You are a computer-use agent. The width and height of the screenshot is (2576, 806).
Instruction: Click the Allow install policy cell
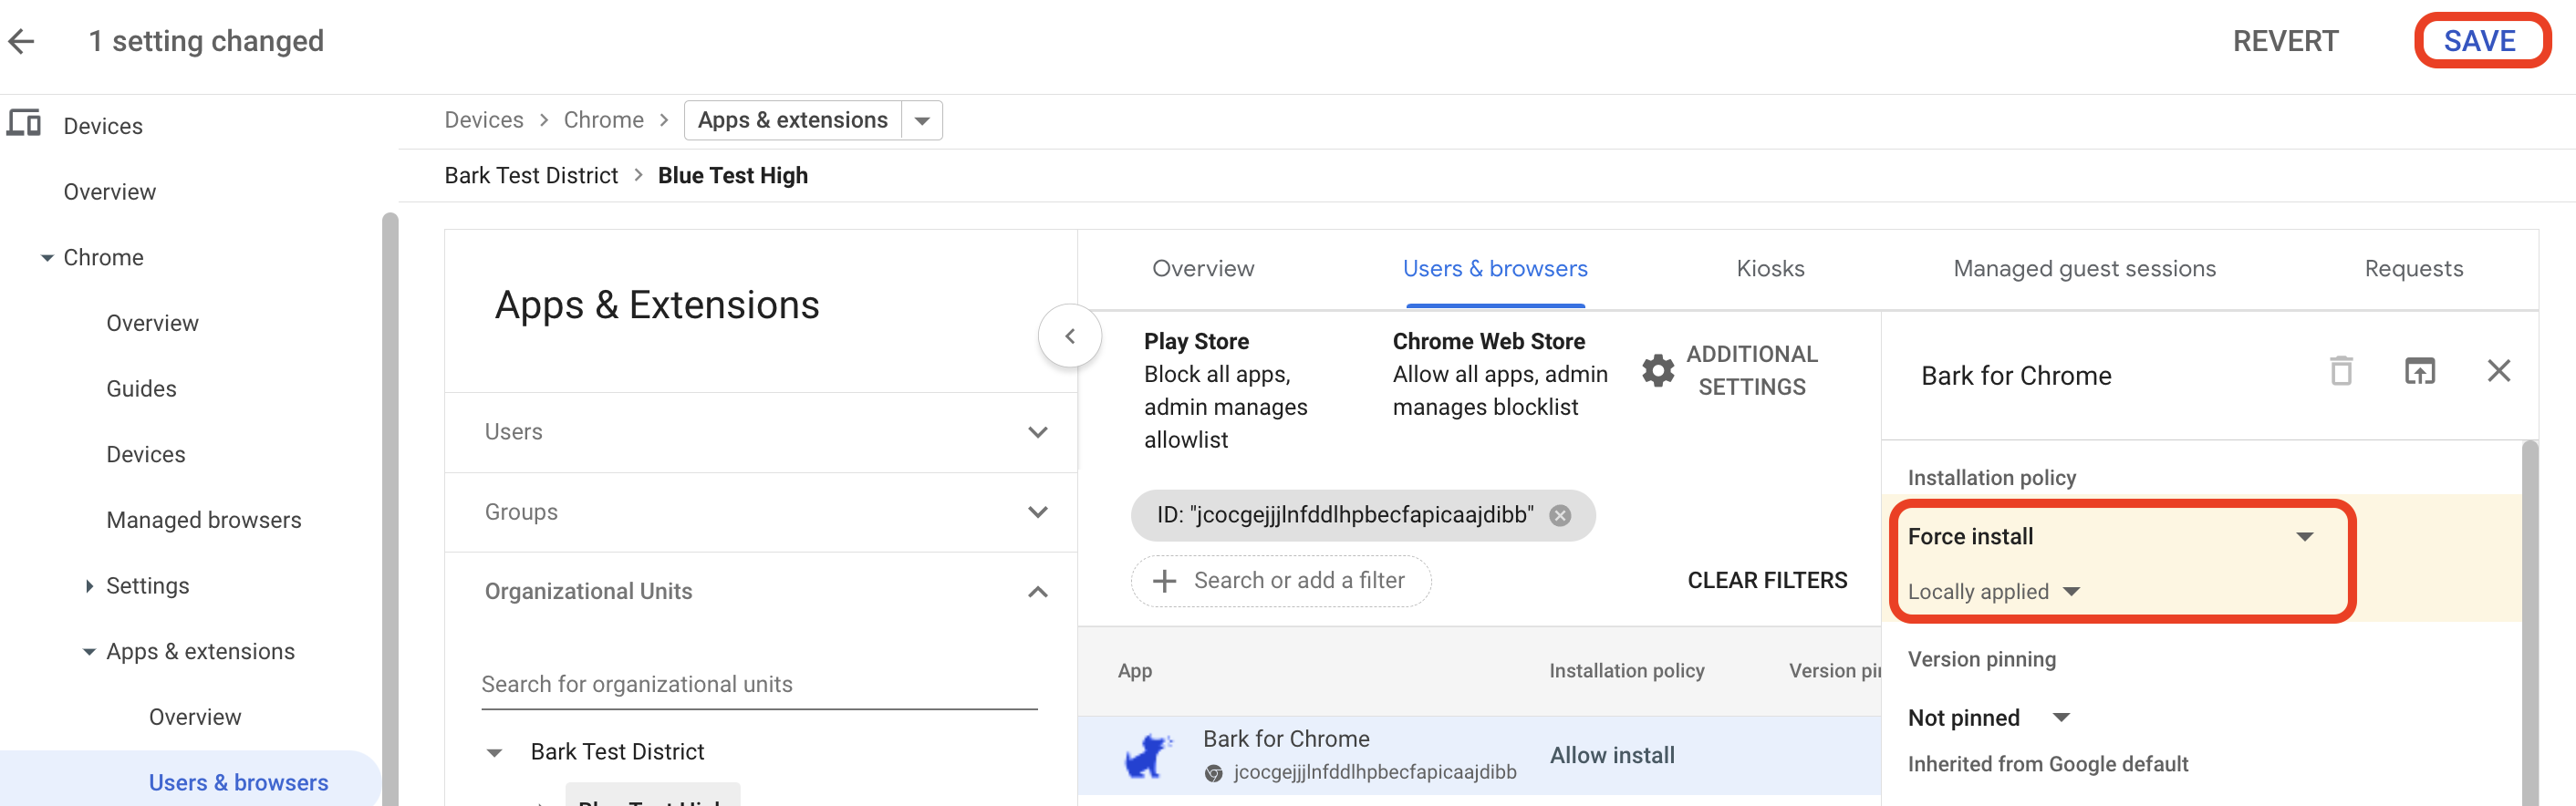click(1612, 756)
